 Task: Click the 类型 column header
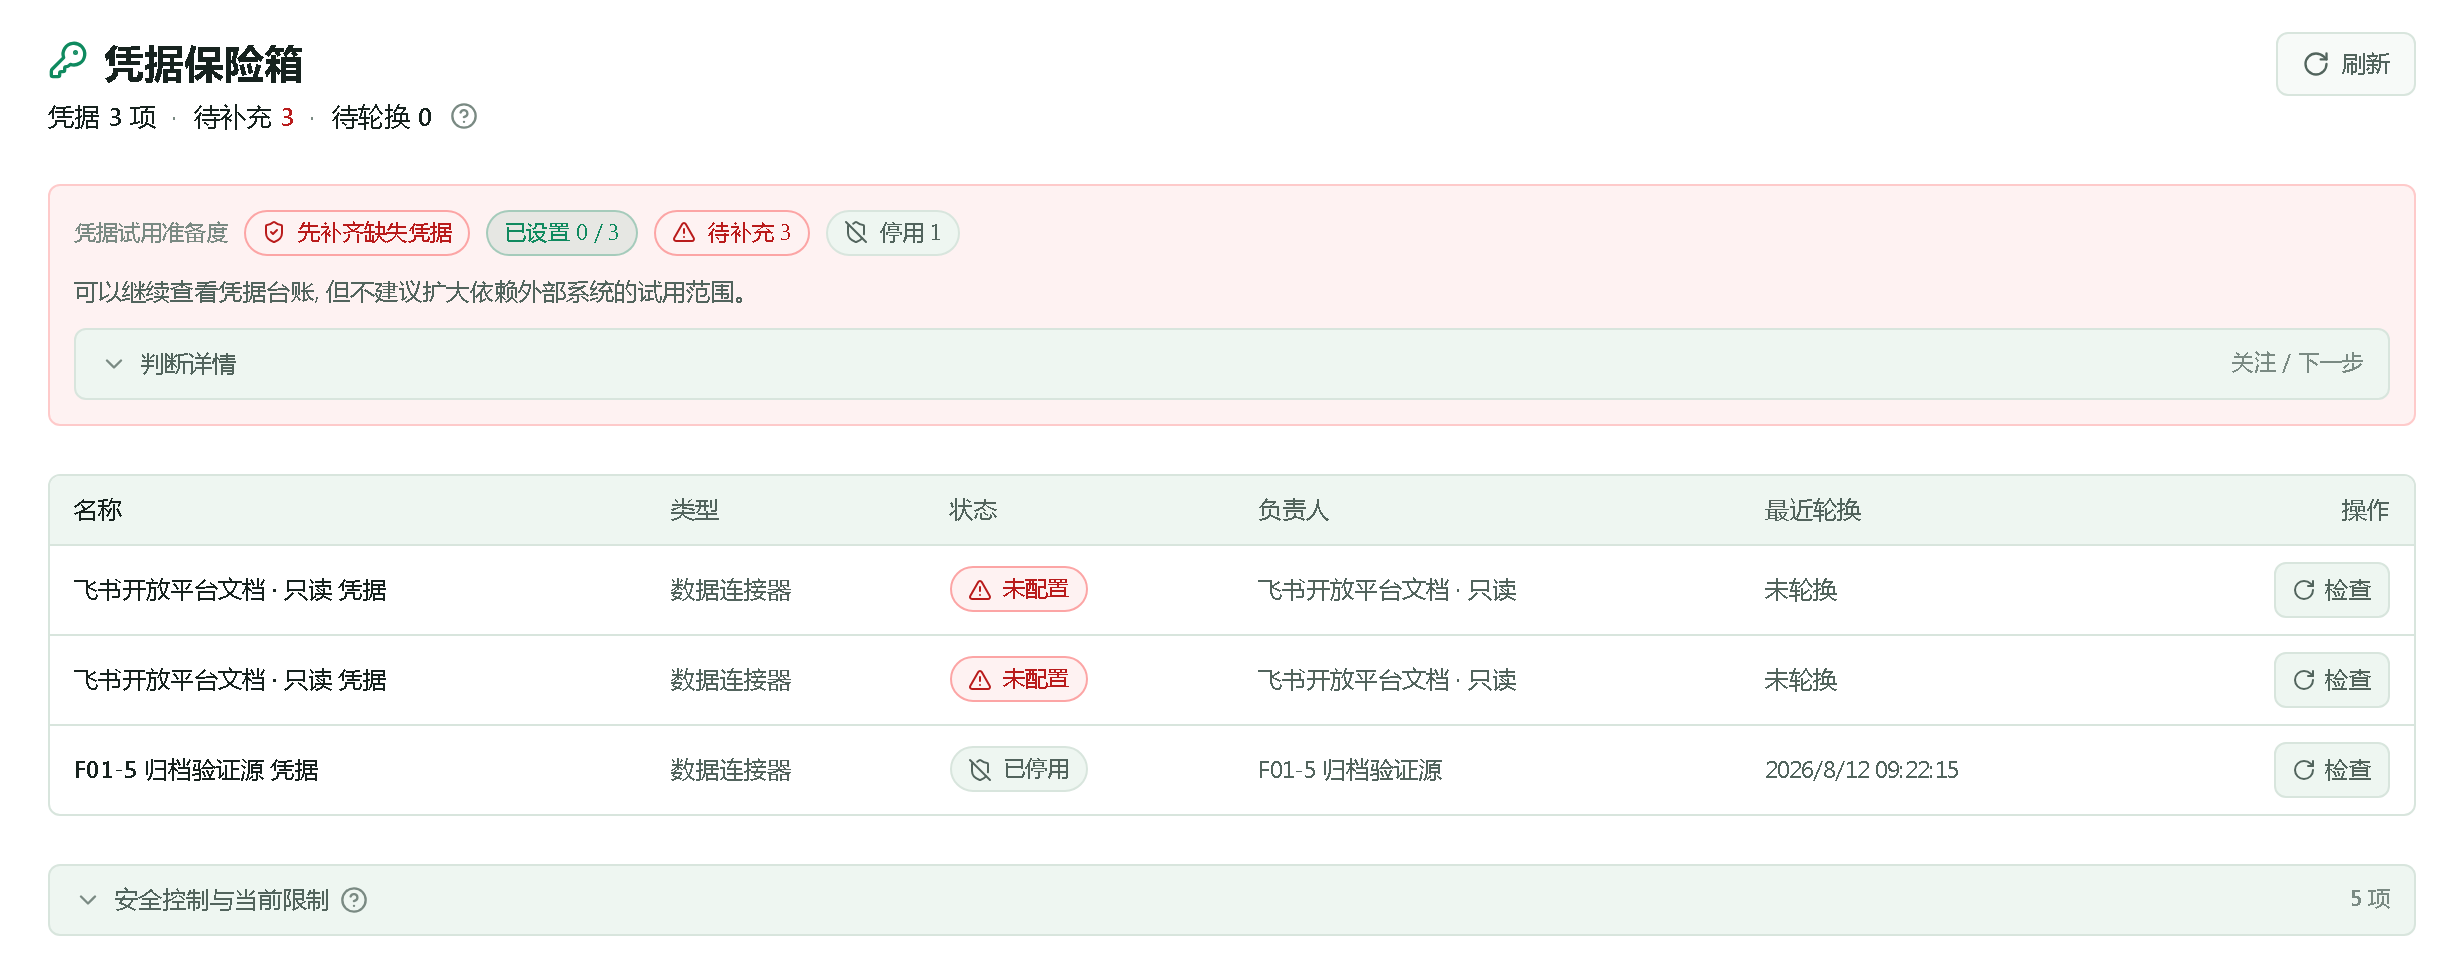(694, 510)
